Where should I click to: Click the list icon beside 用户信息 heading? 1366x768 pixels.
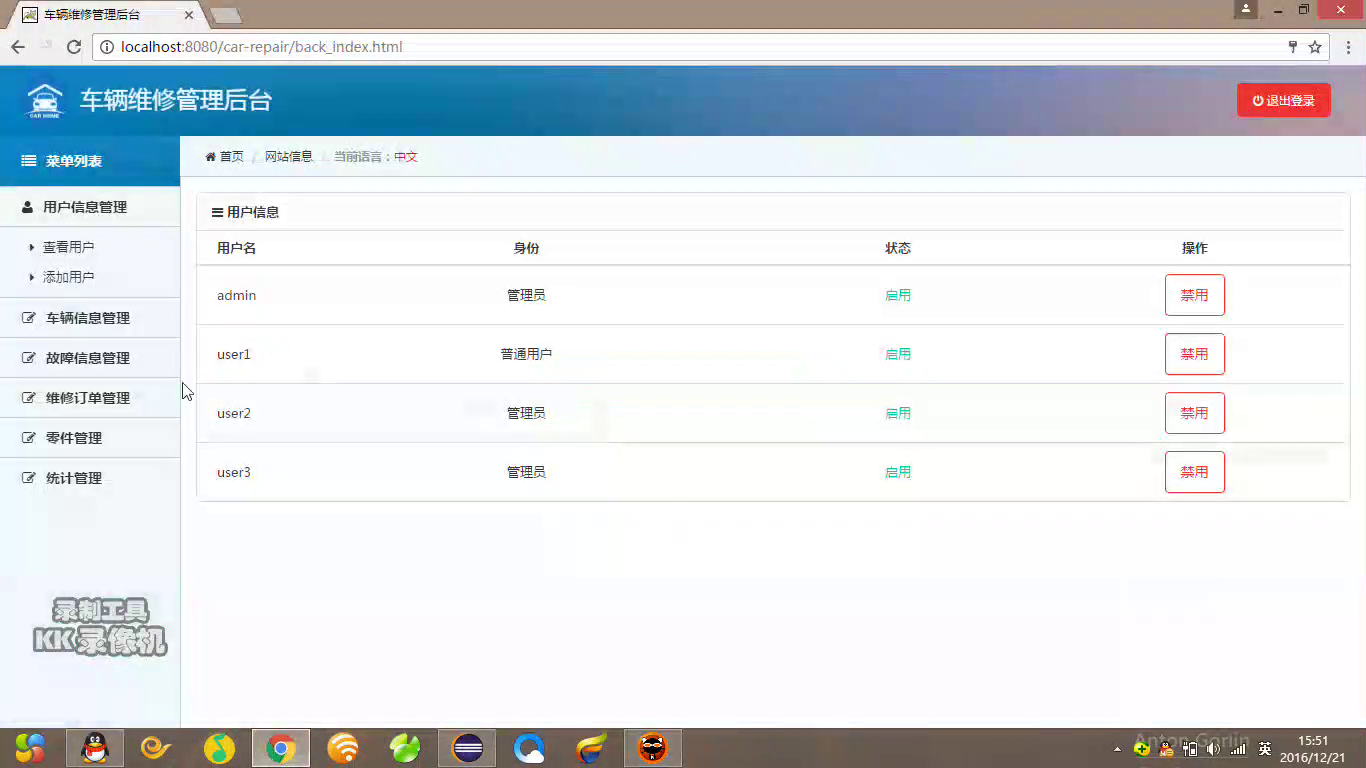click(217, 212)
